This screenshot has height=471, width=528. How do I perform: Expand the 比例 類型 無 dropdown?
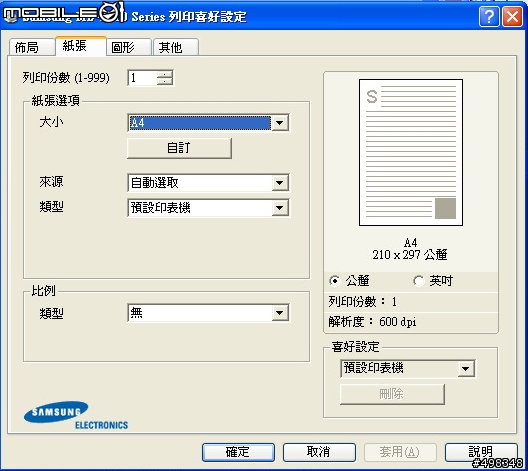208,313
